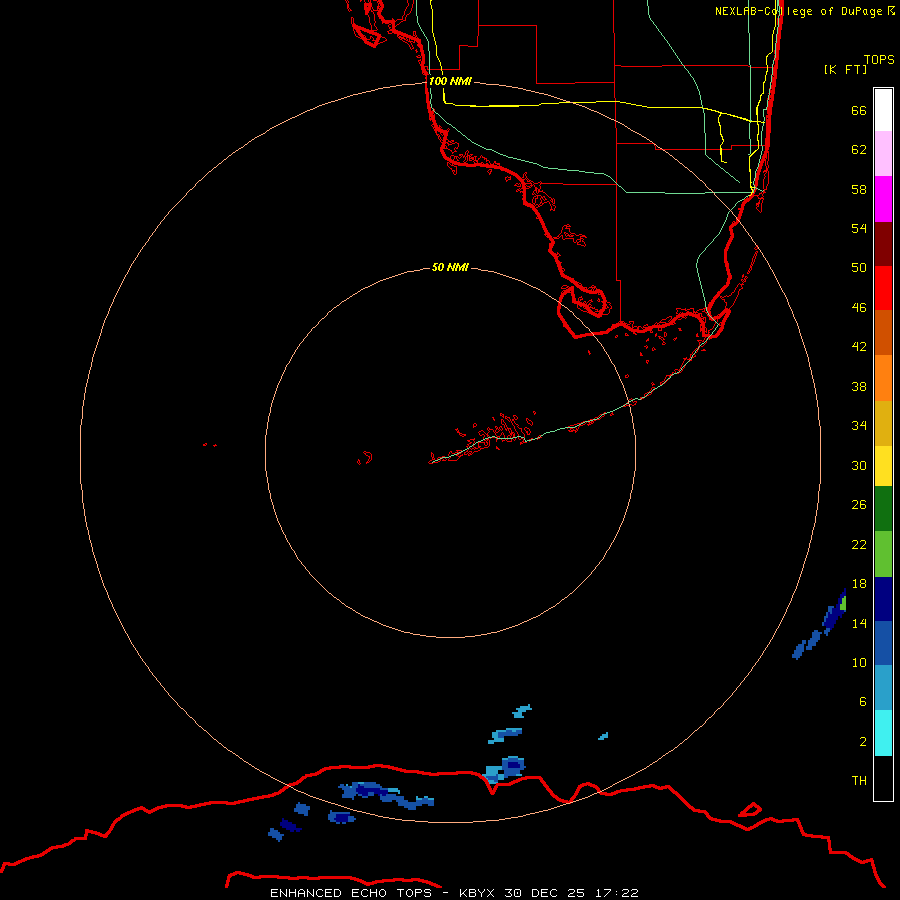The height and width of the screenshot is (900, 900).
Task: Click the '10' legend value
Action: (x=859, y=662)
